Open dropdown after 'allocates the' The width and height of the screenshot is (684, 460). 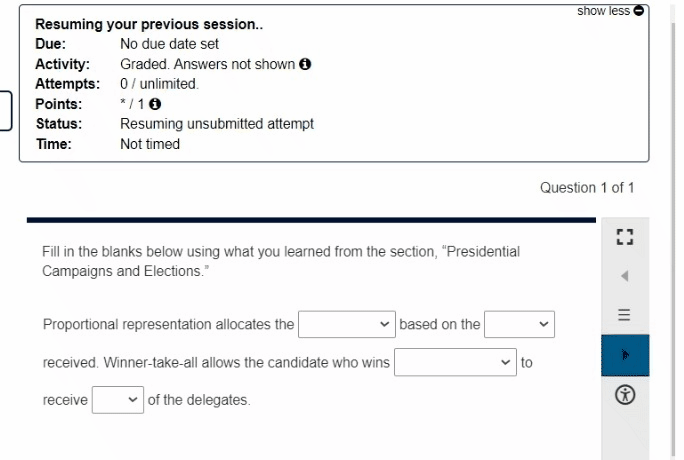[x=346, y=324]
